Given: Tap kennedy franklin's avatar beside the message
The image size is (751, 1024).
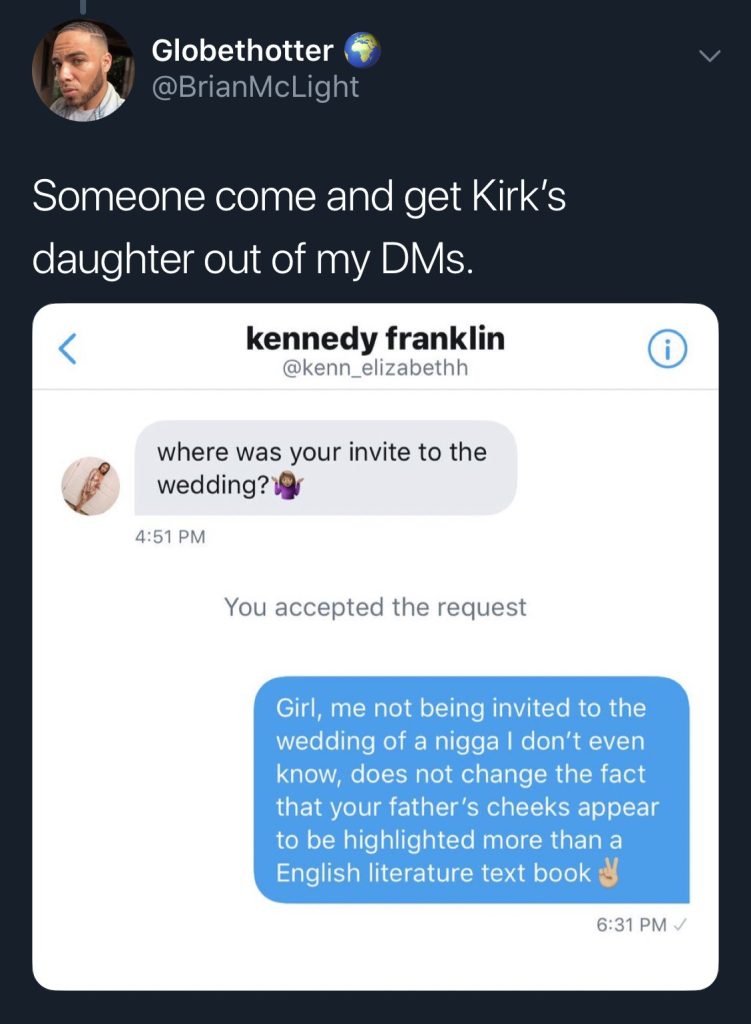Looking at the screenshot, I should point(91,486).
